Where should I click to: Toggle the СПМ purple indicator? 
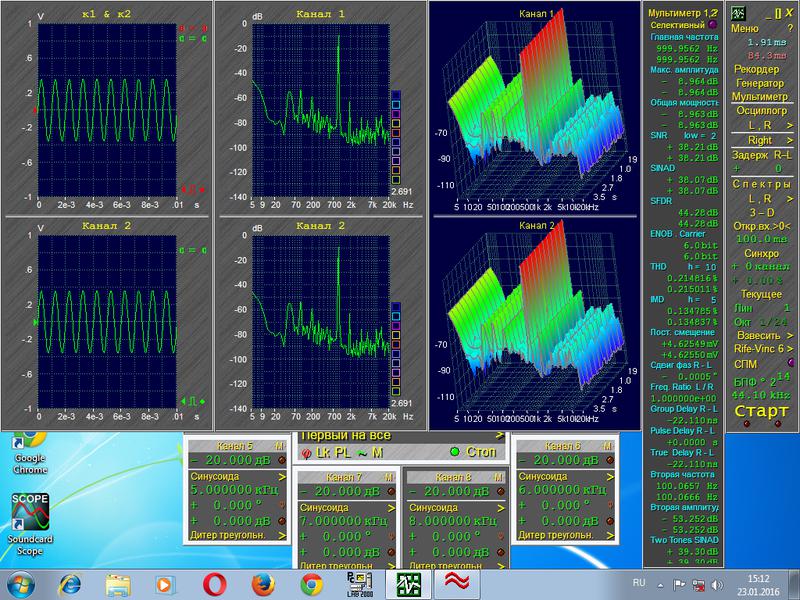[x=791, y=363]
